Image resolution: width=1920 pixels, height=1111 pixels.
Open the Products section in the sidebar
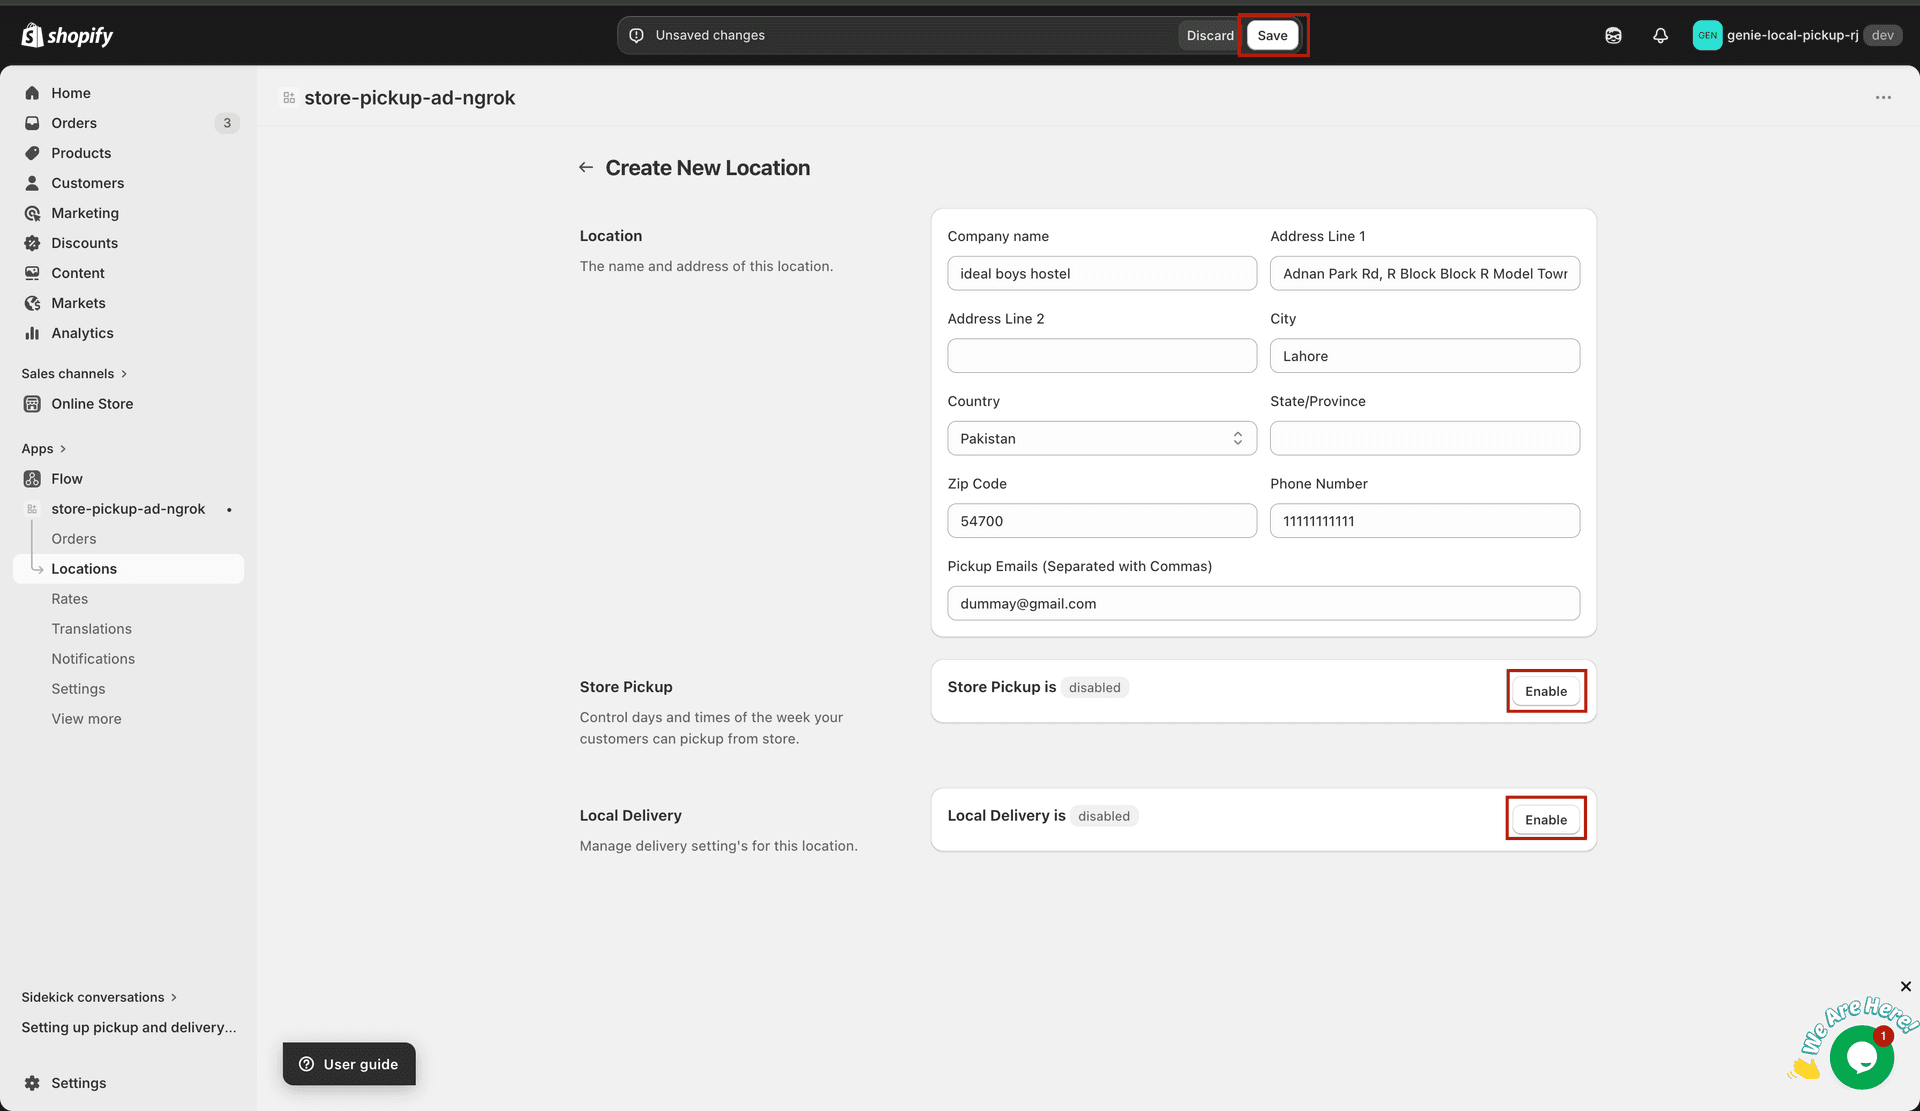[81, 152]
